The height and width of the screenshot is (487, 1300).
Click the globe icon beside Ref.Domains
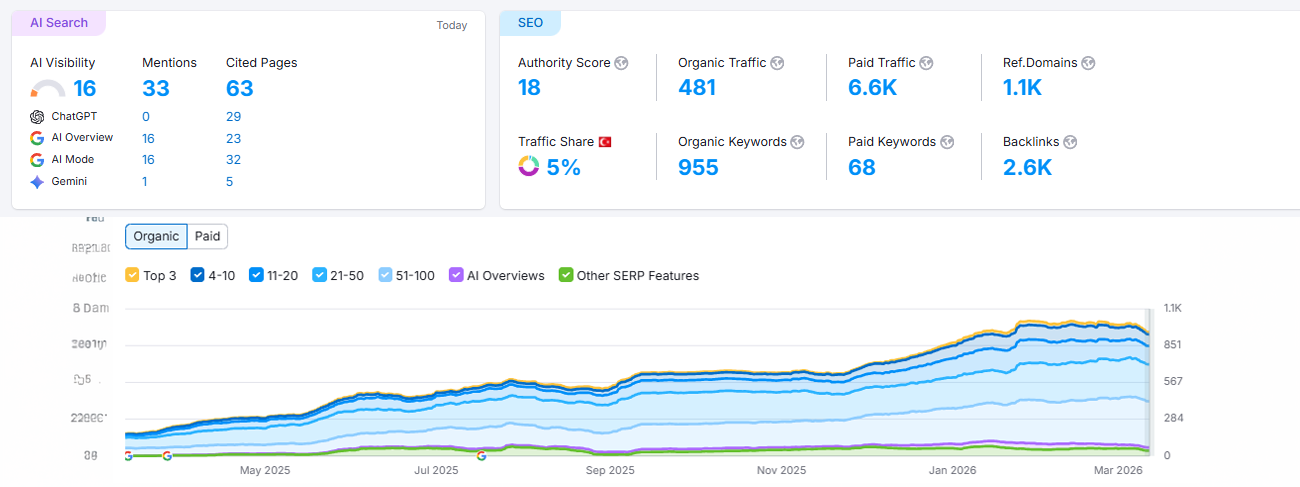pyautogui.click(x=1088, y=63)
